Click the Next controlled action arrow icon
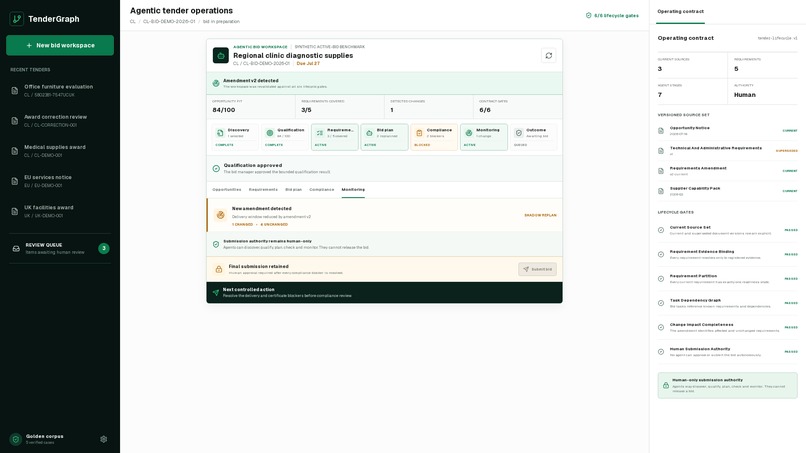 click(x=216, y=292)
